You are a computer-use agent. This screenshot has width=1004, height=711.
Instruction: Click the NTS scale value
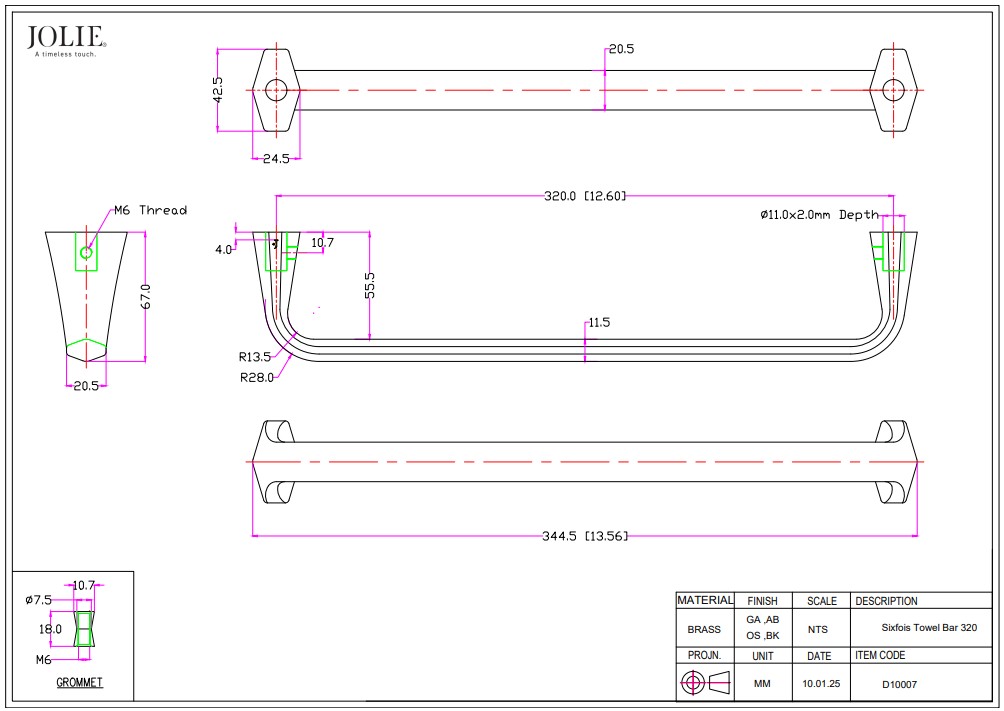click(x=818, y=629)
